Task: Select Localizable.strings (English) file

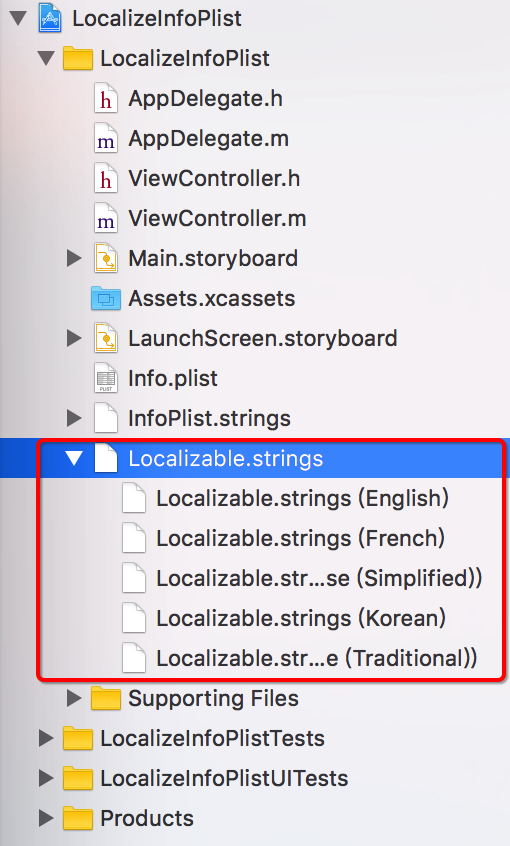Action: click(285, 499)
